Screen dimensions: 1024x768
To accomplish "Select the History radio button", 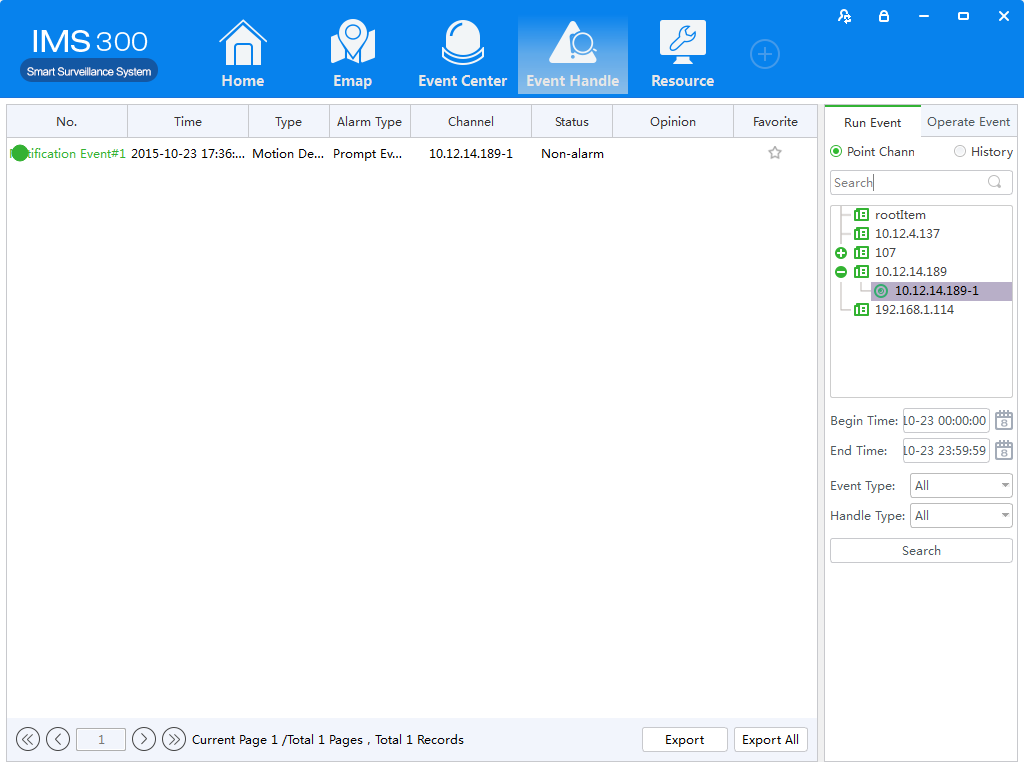I will 960,152.
